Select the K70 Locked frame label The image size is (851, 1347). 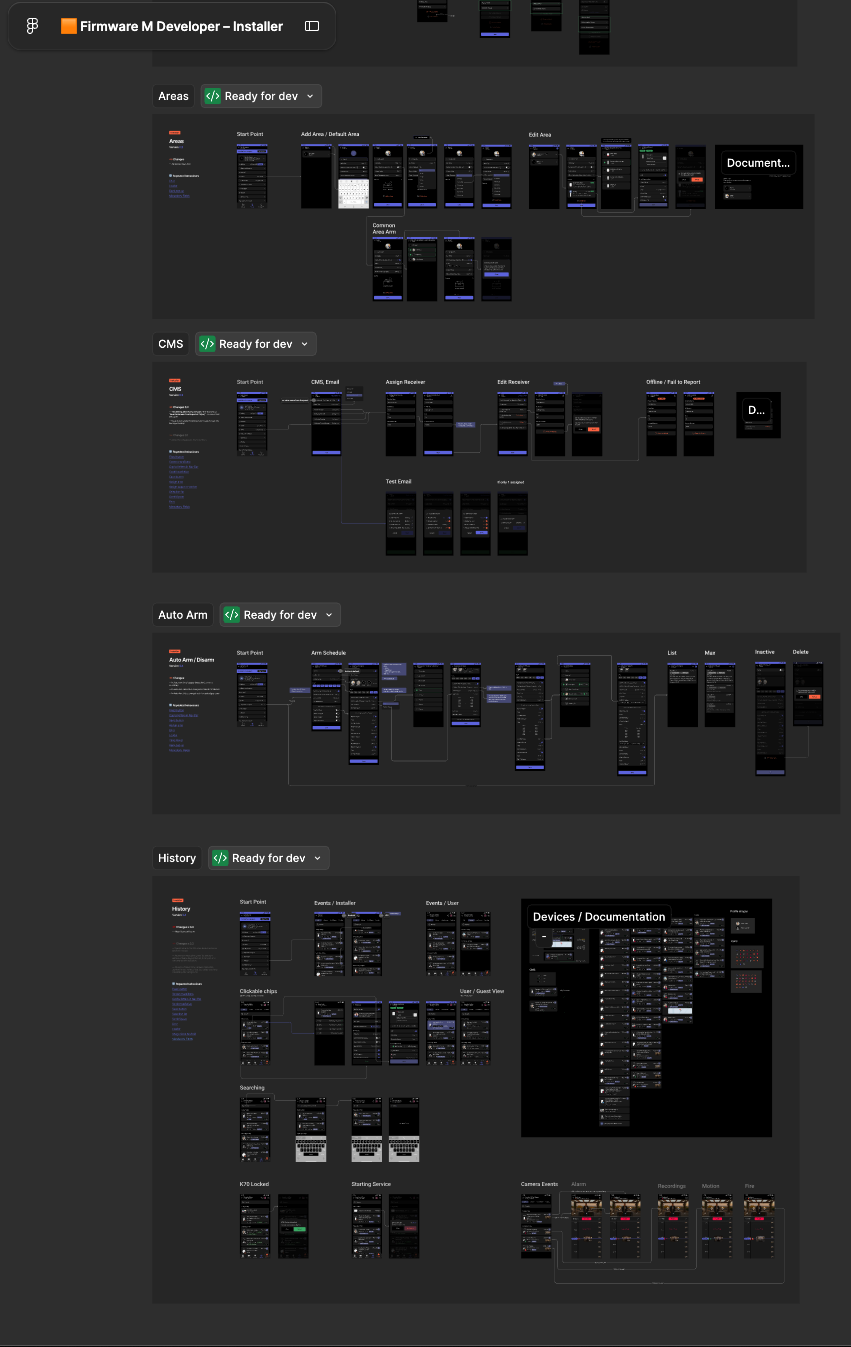(x=254, y=1184)
